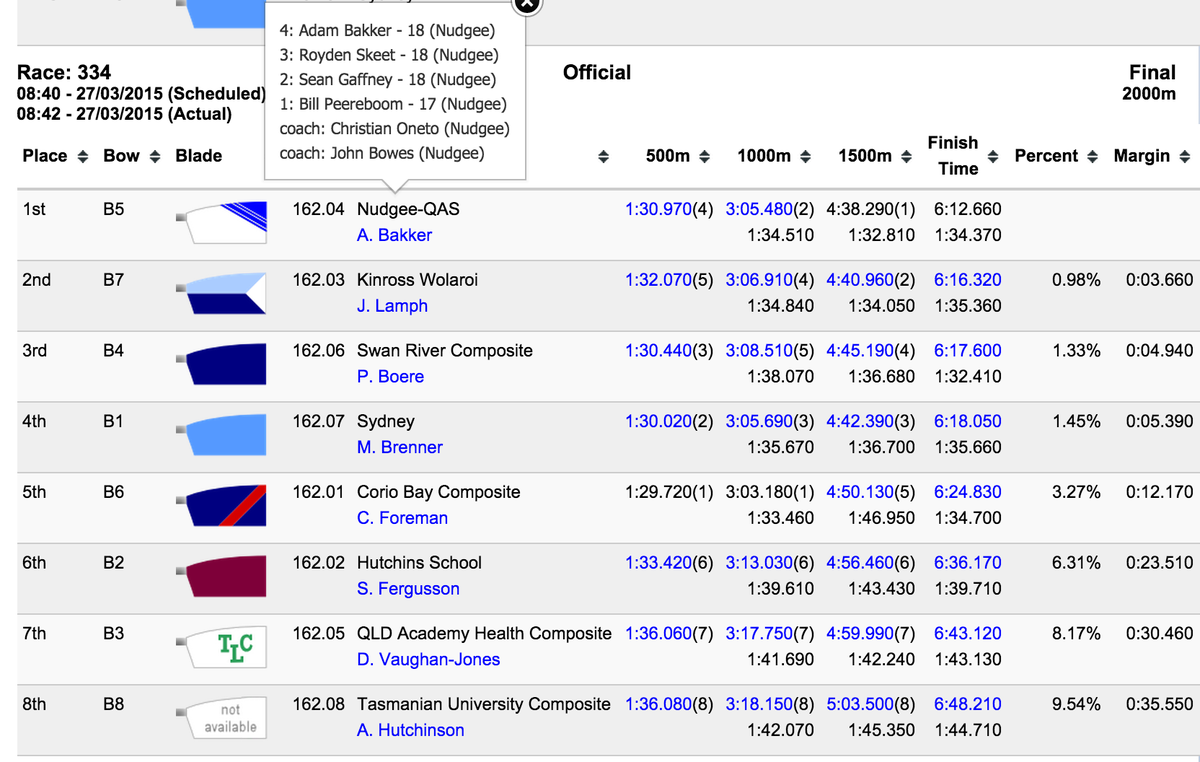Open M. Brenner crew link
The width and height of the screenshot is (1200, 762).
(x=400, y=447)
